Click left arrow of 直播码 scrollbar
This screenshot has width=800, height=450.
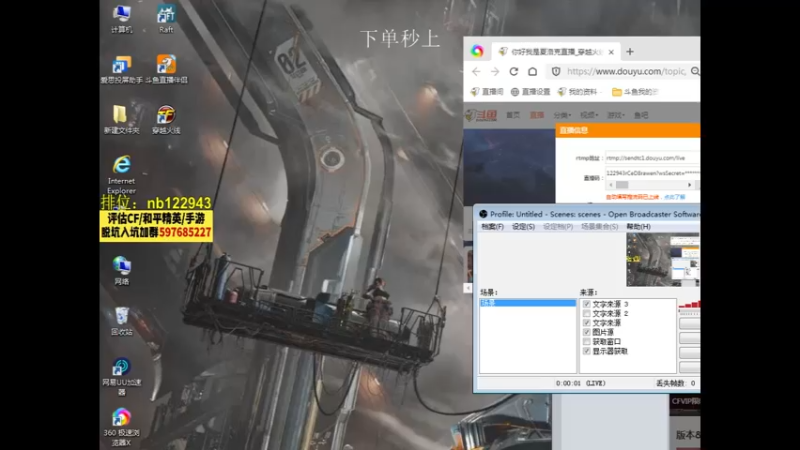click(610, 185)
